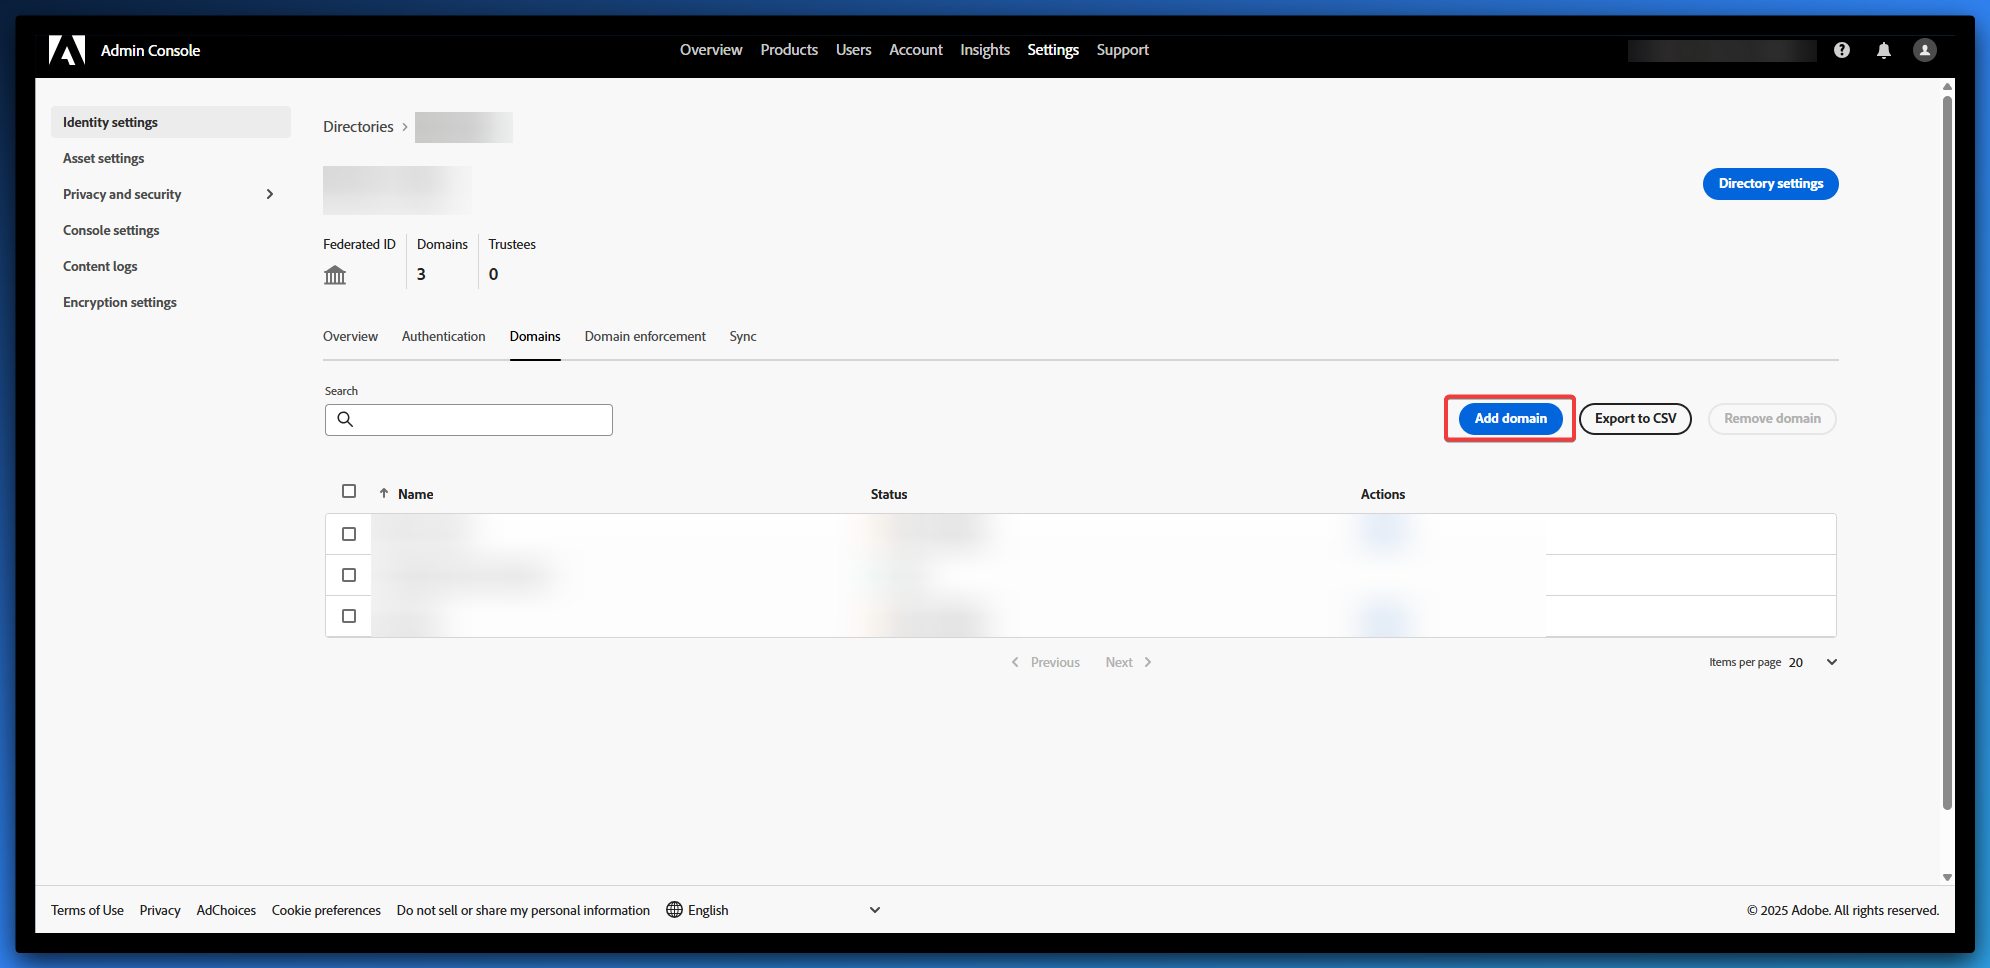Click the Export to CSV button
This screenshot has height=968, width=1990.
coord(1635,419)
